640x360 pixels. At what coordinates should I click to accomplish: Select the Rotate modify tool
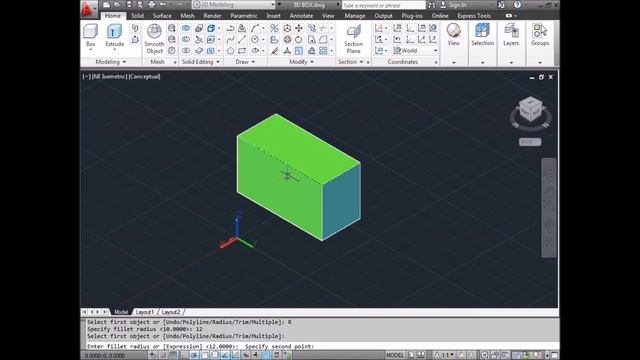pyautogui.click(x=299, y=40)
